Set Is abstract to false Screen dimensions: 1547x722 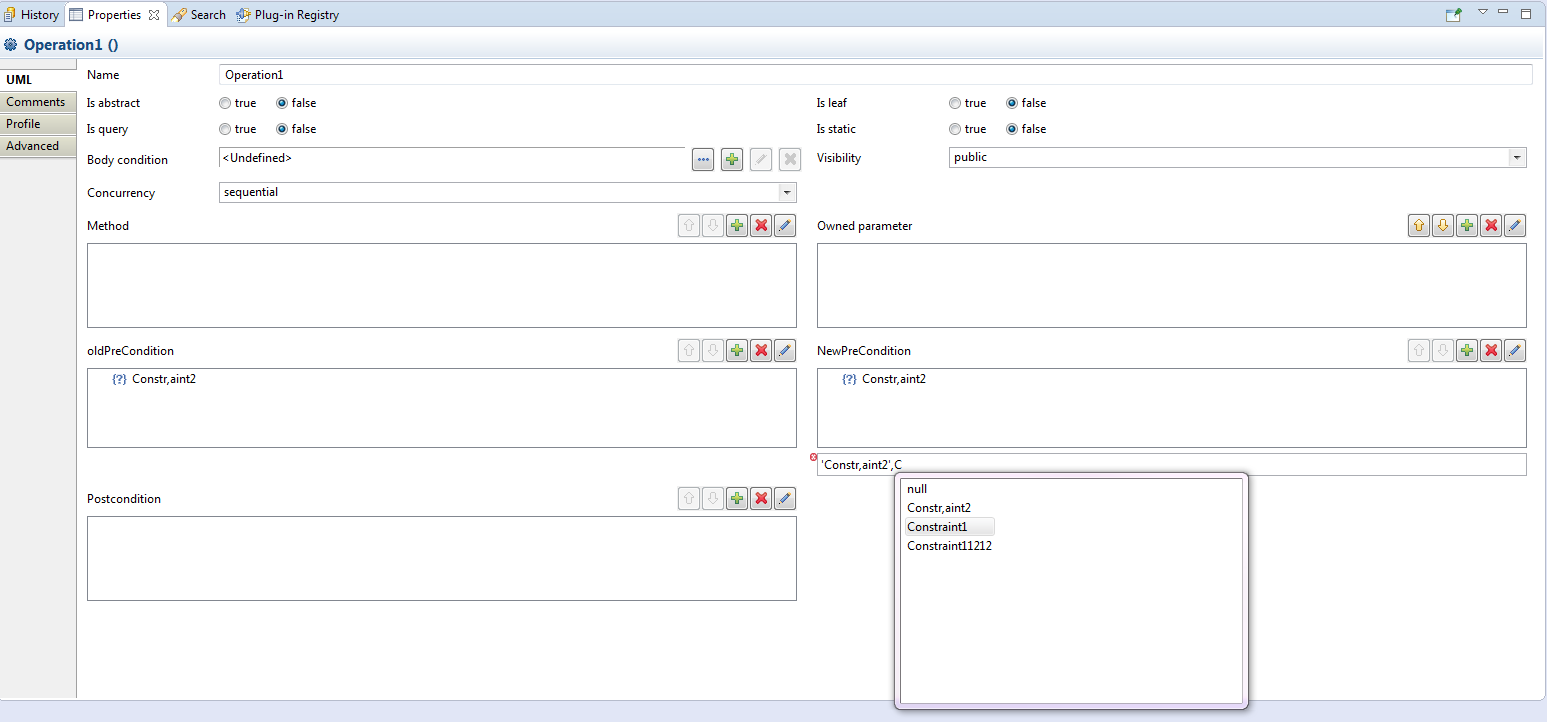pyautogui.click(x=282, y=103)
